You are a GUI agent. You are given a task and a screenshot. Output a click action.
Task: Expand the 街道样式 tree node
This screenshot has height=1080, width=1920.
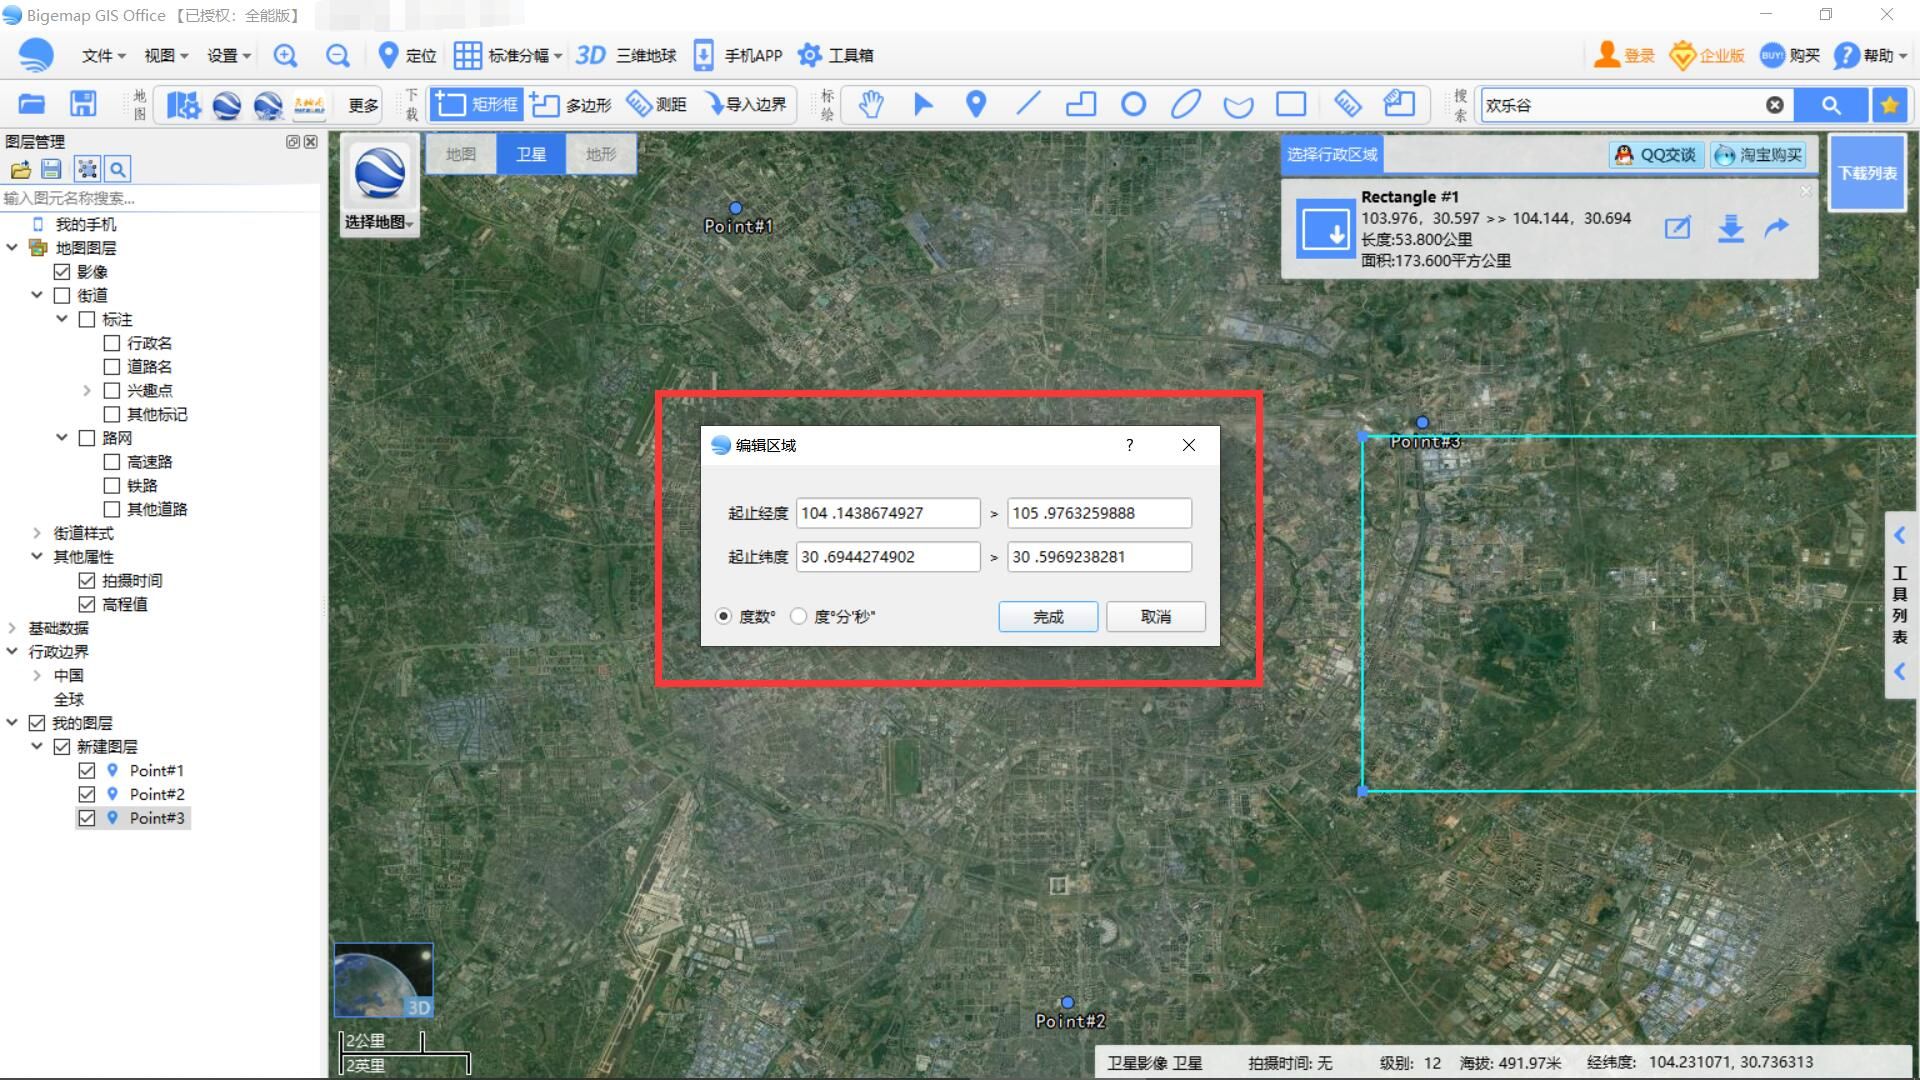[x=37, y=533]
